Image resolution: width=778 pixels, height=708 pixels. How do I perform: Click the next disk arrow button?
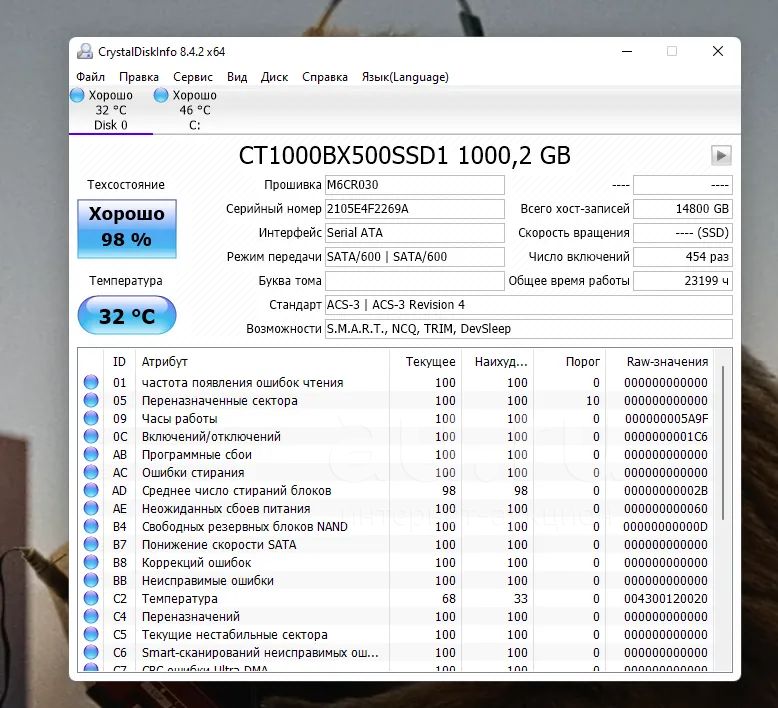click(x=721, y=156)
